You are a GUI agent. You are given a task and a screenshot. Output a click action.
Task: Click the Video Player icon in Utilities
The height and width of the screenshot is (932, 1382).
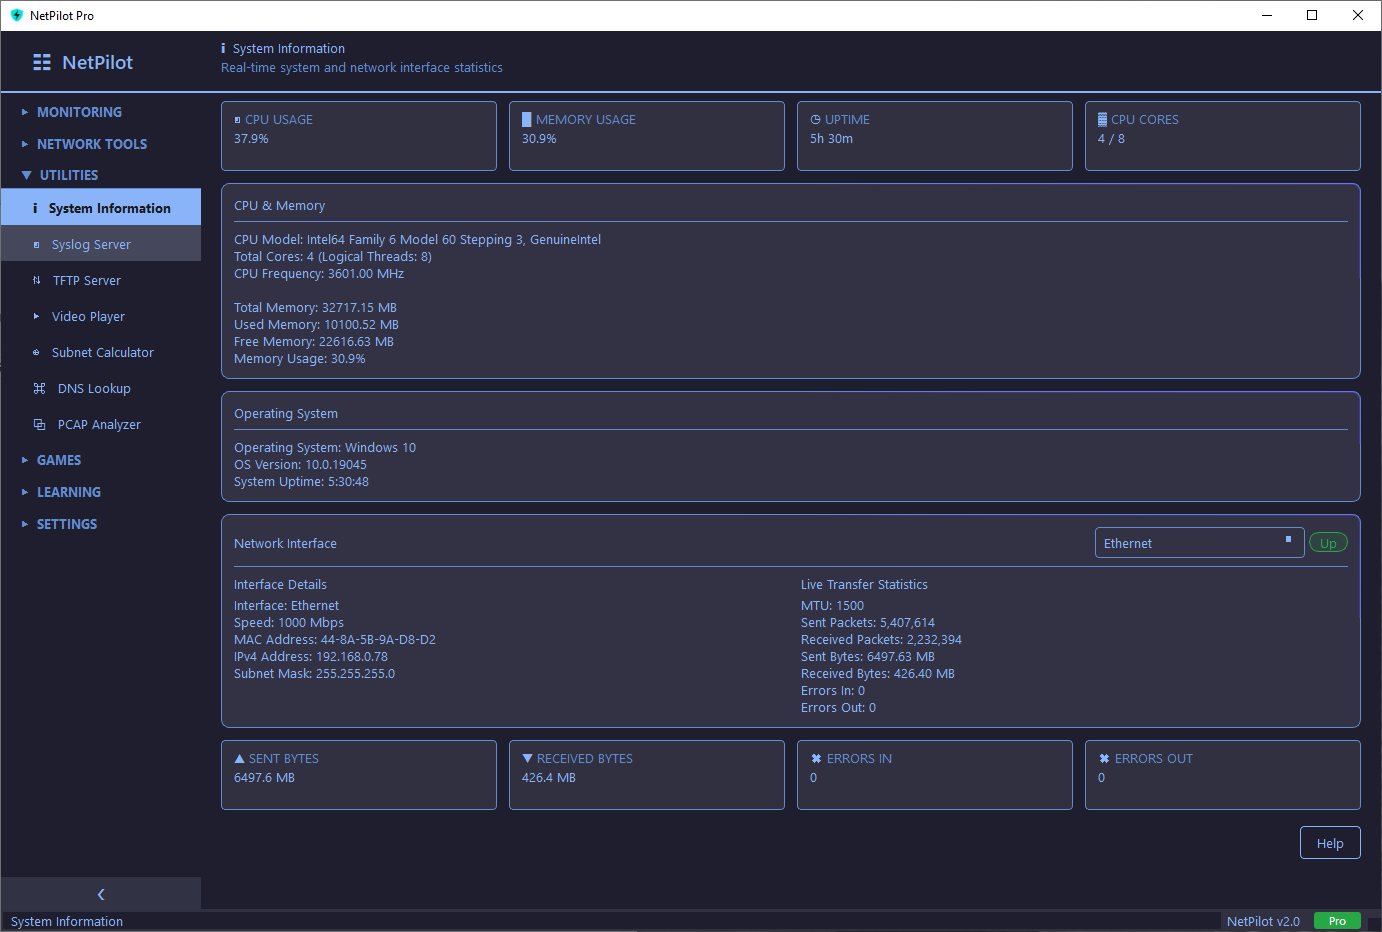point(35,316)
